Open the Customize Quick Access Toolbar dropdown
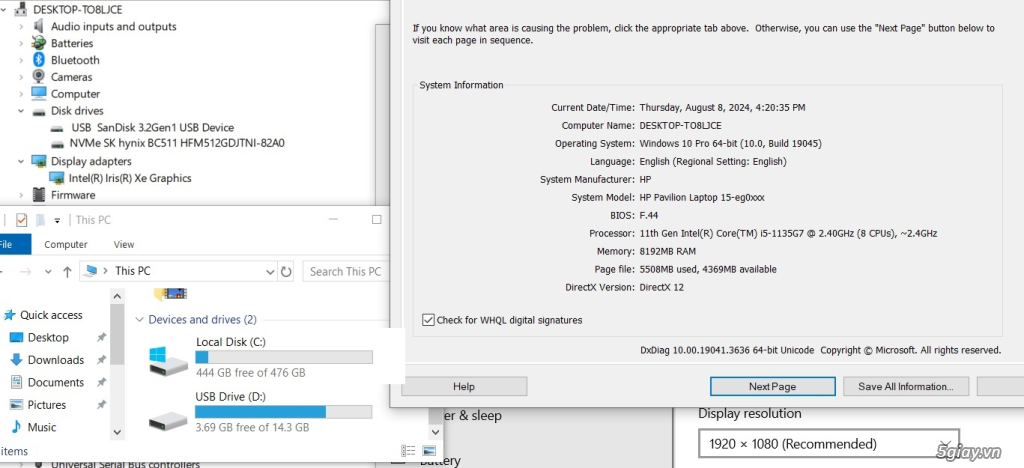This screenshot has width=1024, height=468. pyautogui.click(x=57, y=221)
